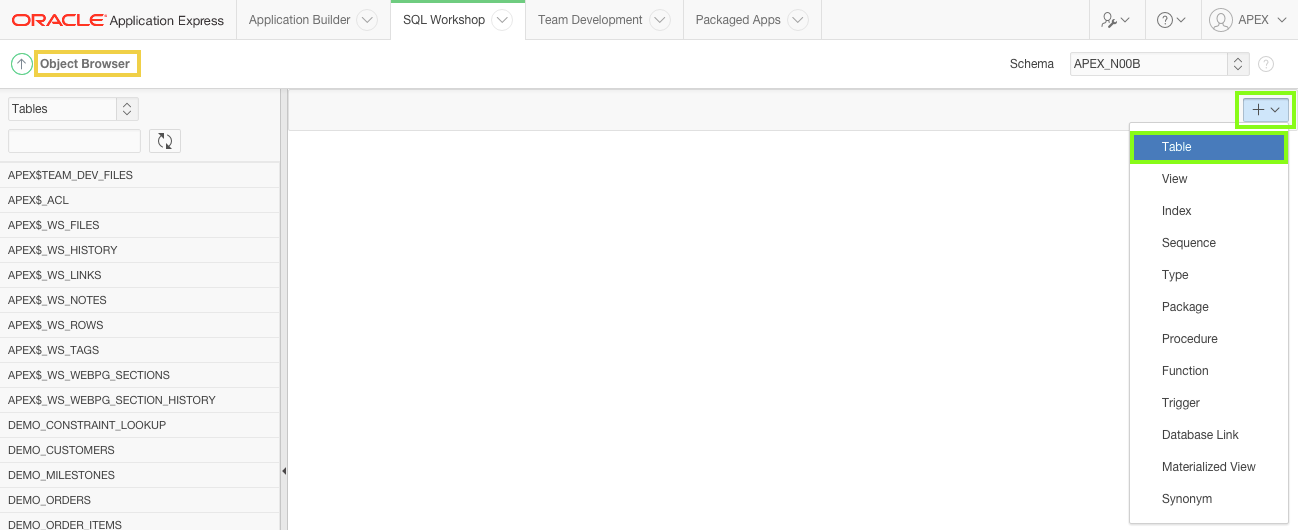Select the APEX$TEAM_DEV_FILES table
1298x530 pixels.
pyautogui.click(x=140, y=175)
